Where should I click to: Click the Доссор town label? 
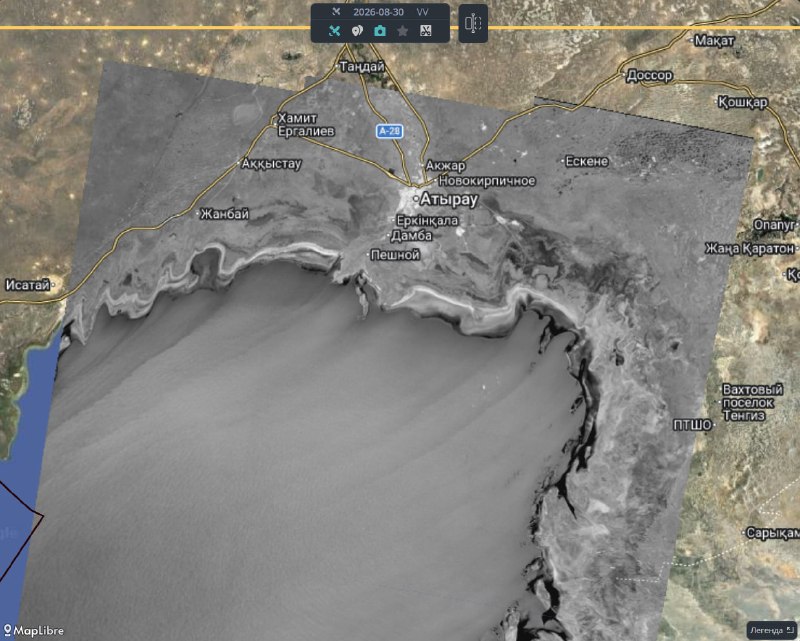[649, 76]
